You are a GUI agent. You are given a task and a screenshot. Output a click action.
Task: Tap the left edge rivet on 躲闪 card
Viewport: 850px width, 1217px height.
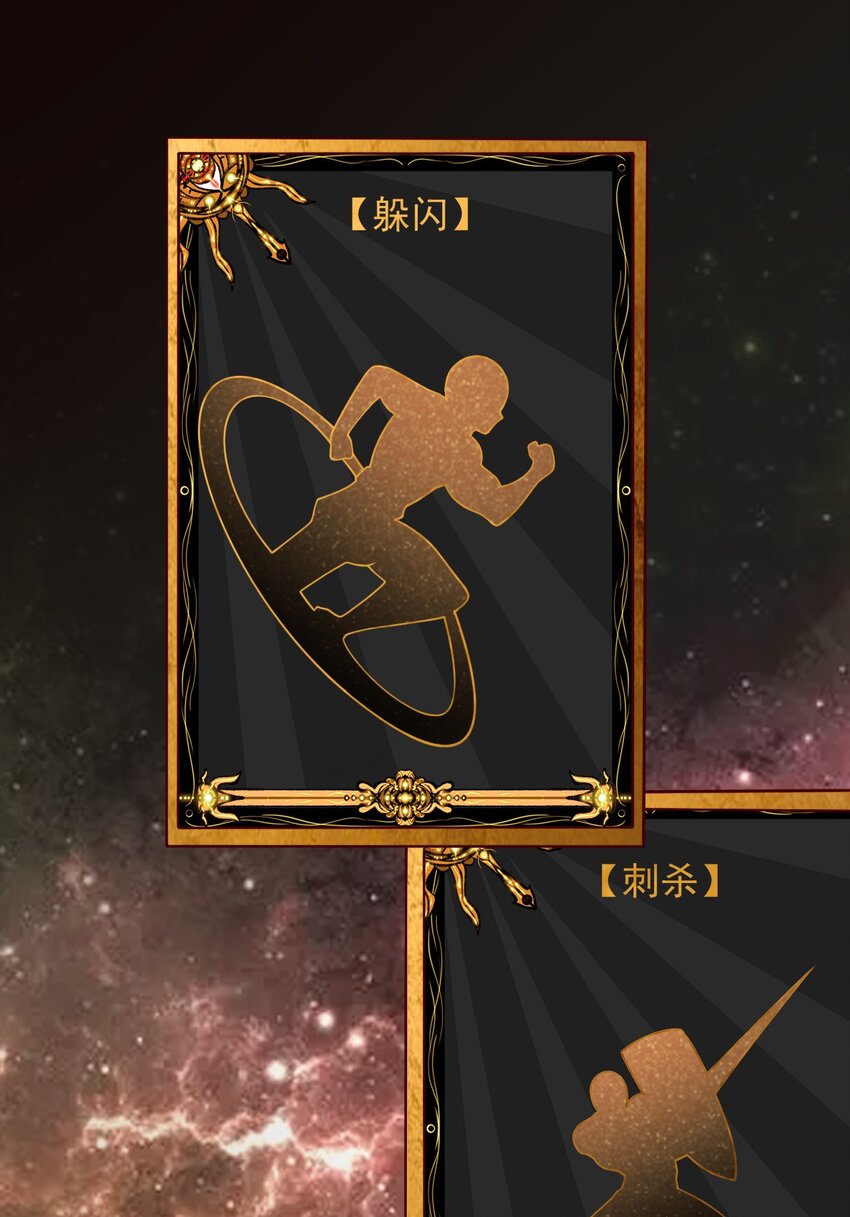click(x=185, y=490)
